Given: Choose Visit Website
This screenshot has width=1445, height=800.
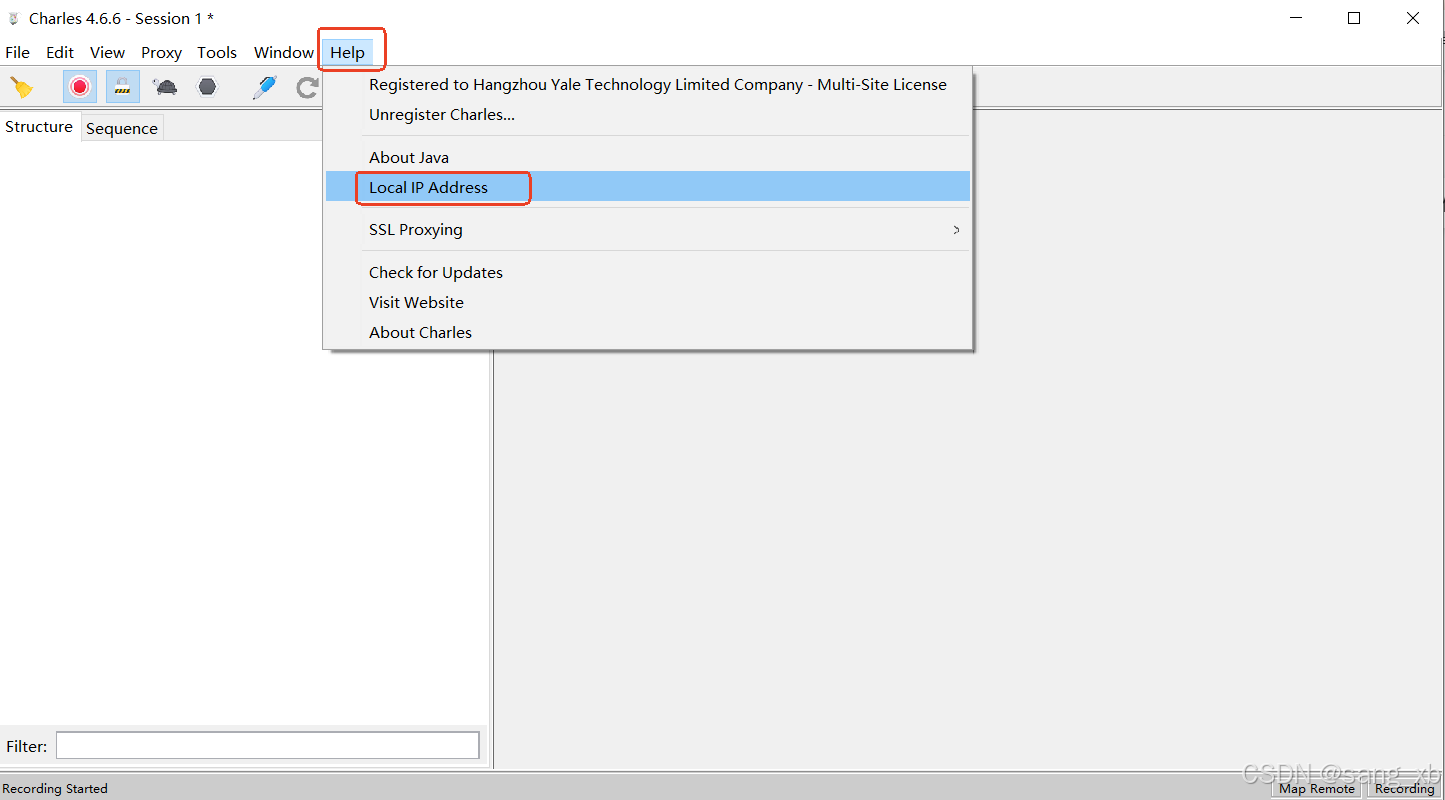Looking at the screenshot, I should tap(648, 302).
